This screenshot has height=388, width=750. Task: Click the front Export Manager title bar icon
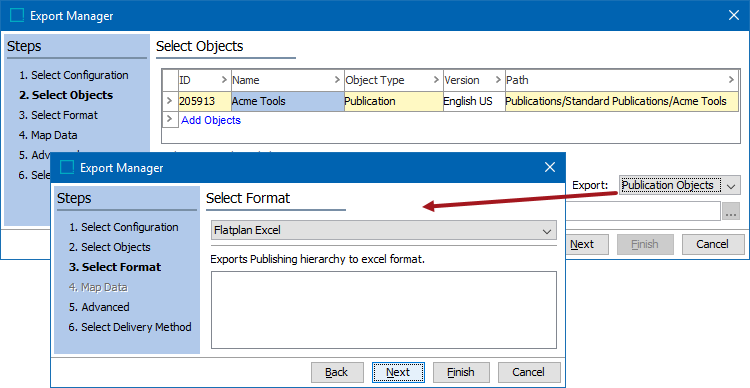[66, 167]
